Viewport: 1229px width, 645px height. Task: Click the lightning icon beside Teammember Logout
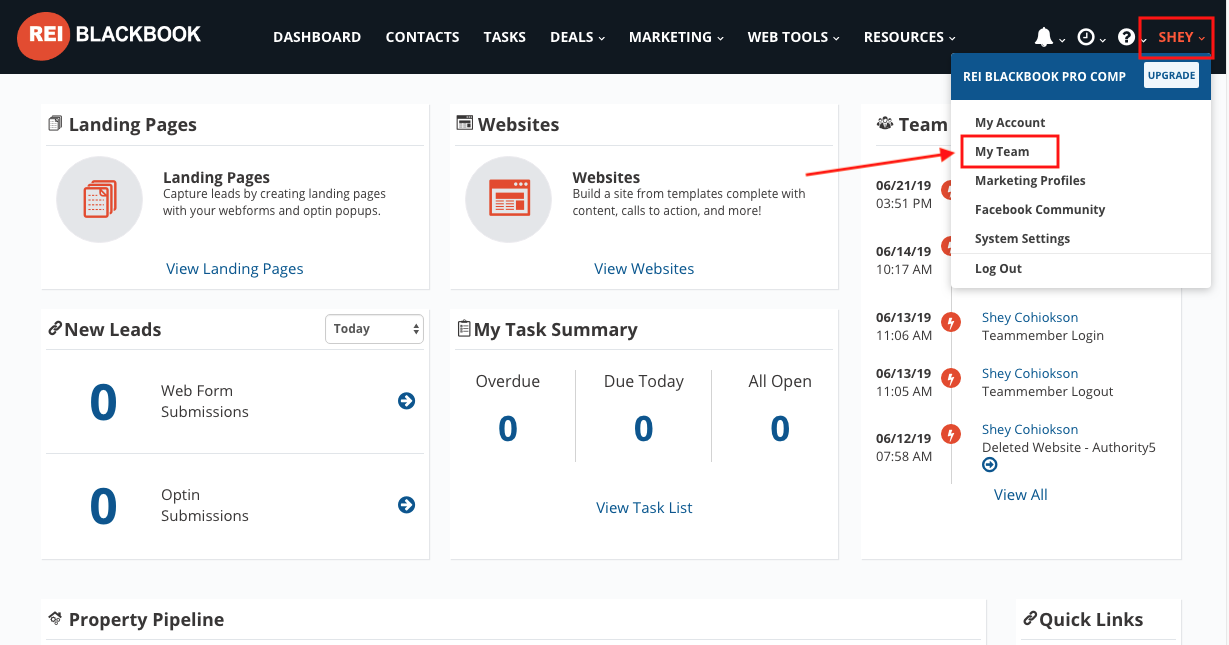(x=952, y=379)
